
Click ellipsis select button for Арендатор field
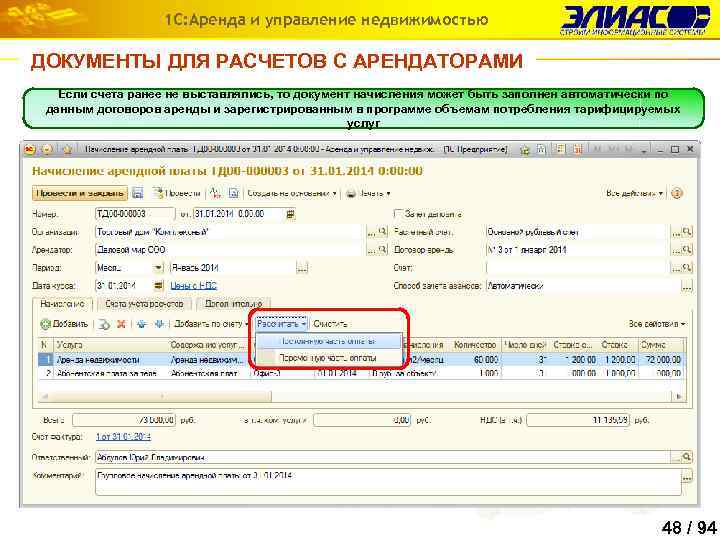[x=371, y=250]
